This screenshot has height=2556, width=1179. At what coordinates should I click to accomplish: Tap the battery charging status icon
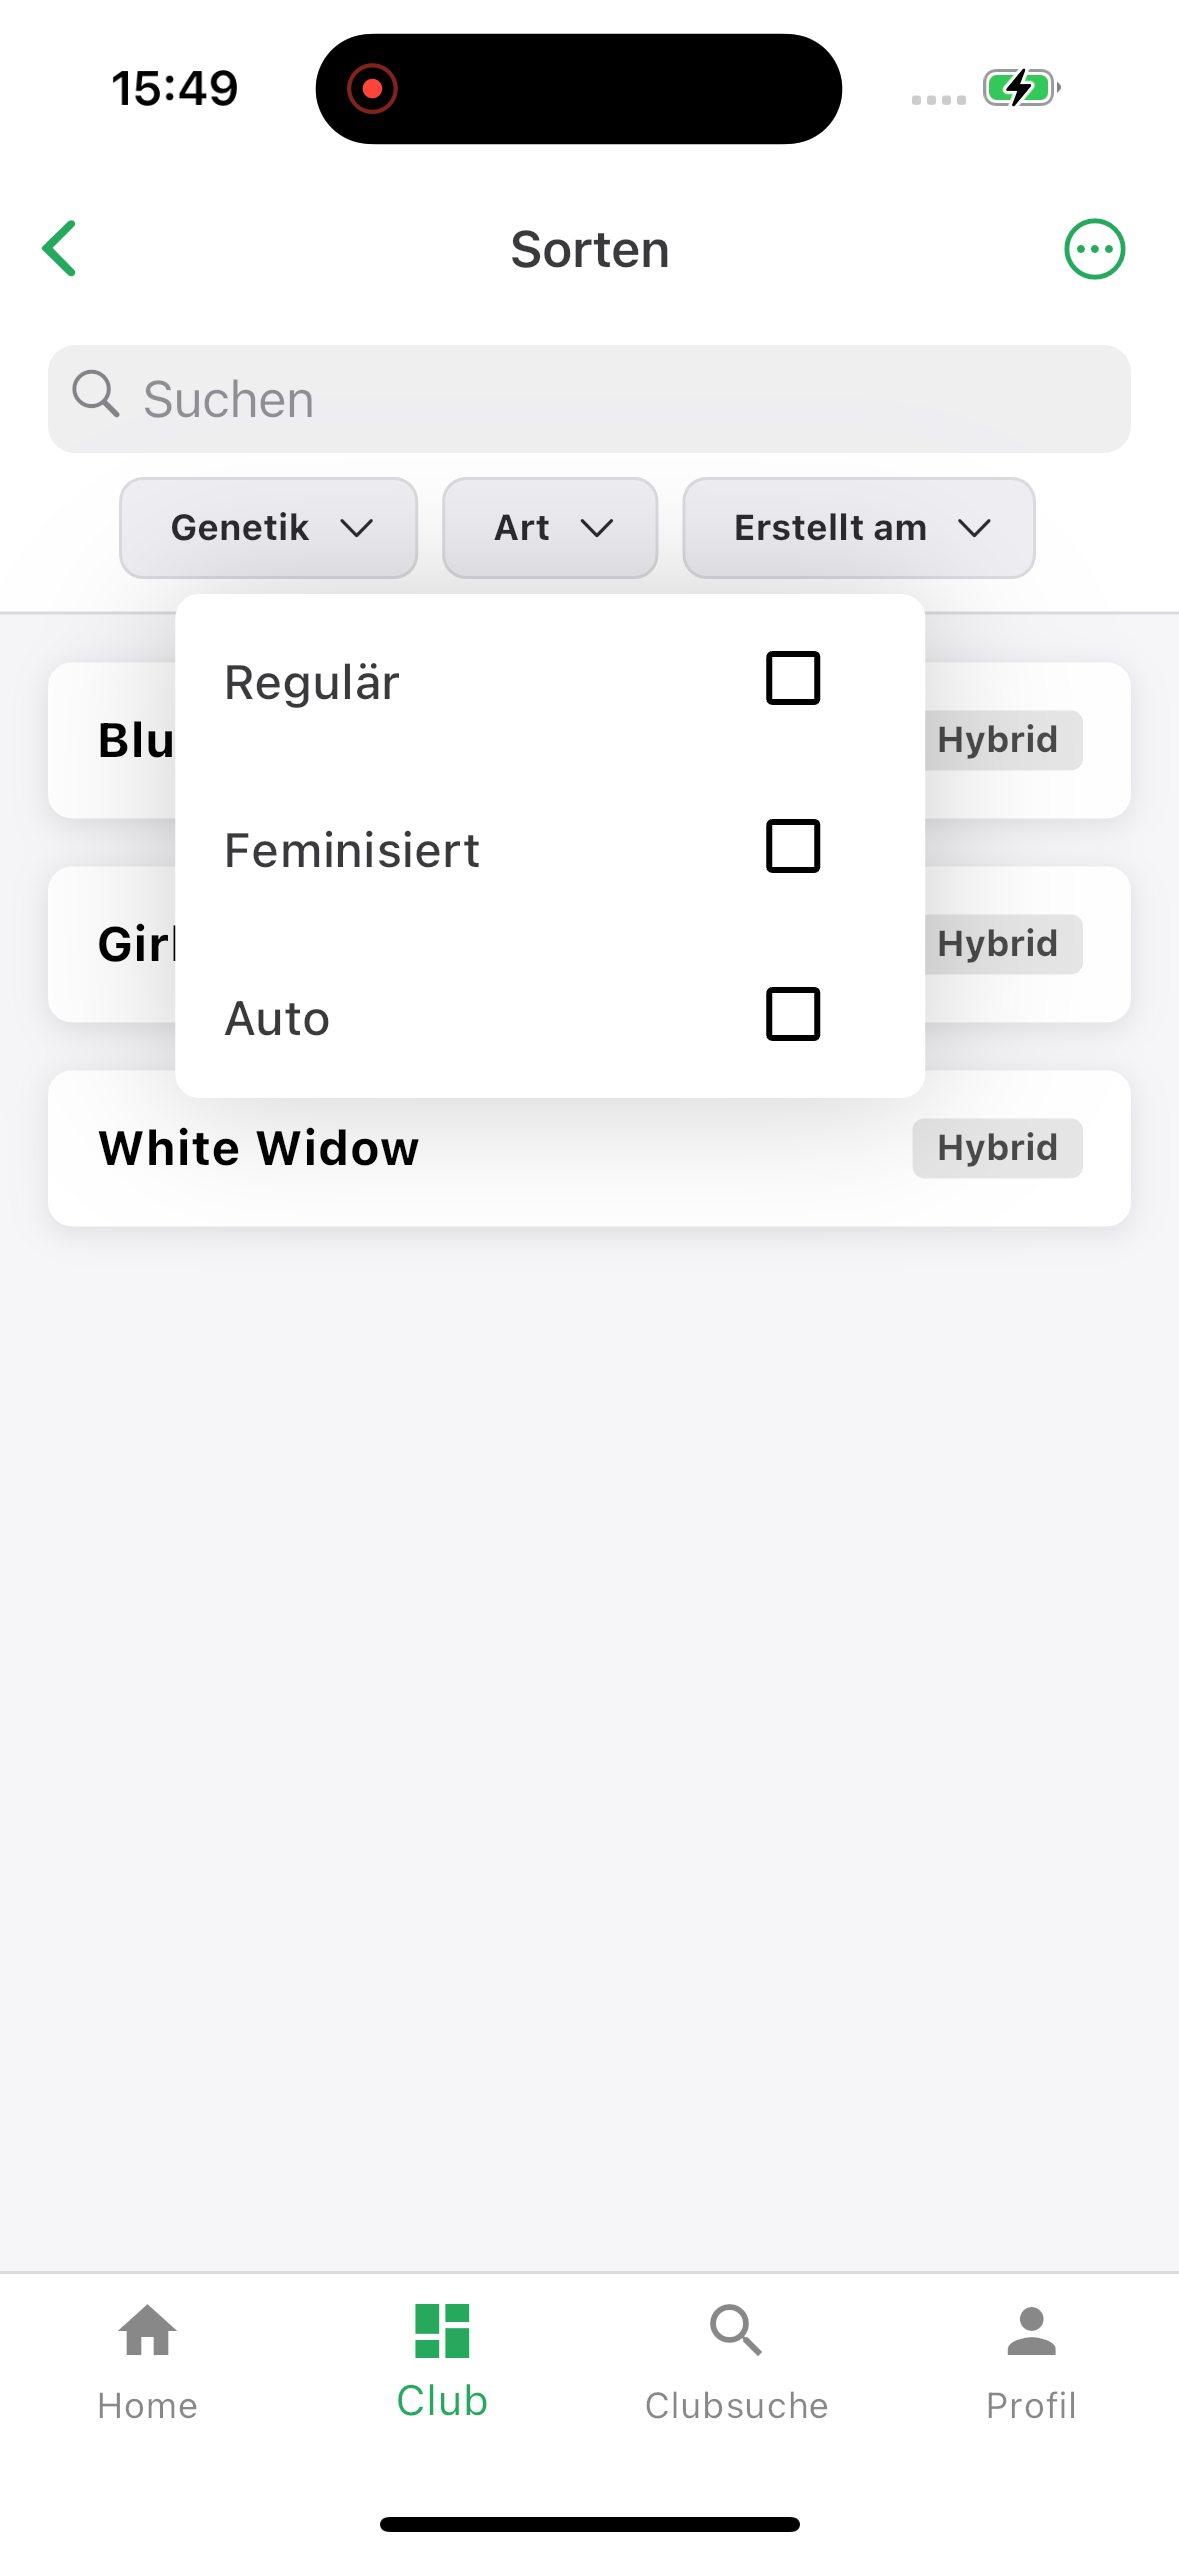tap(1020, 88)
